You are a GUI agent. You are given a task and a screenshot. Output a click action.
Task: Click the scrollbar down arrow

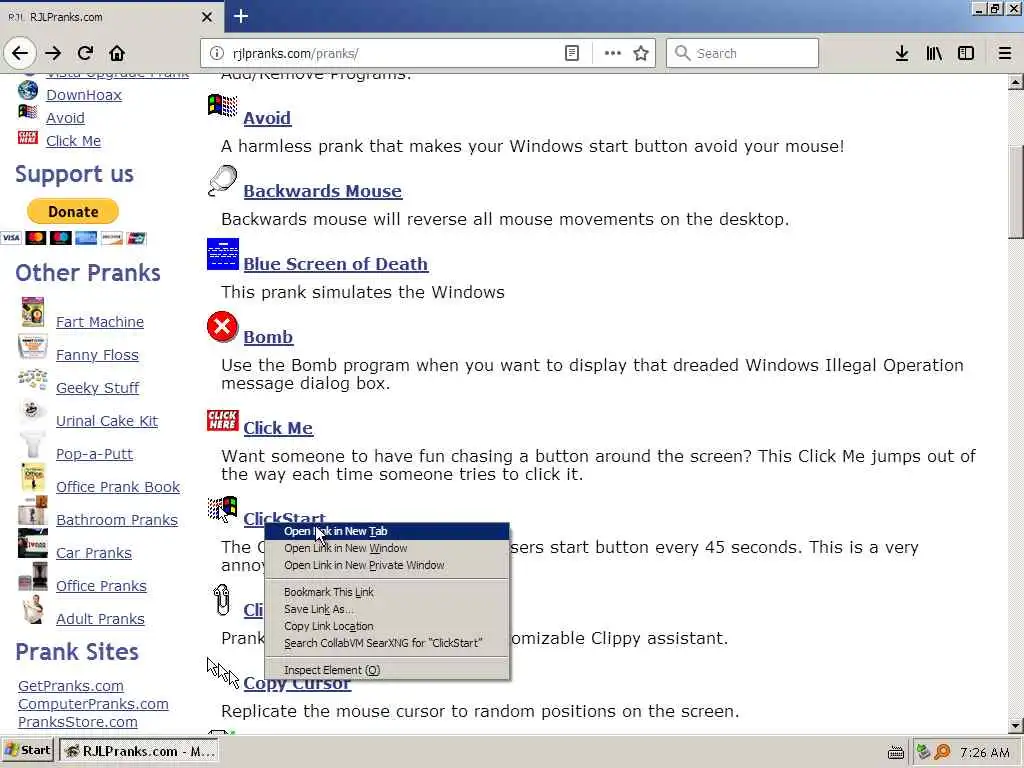1016,726
